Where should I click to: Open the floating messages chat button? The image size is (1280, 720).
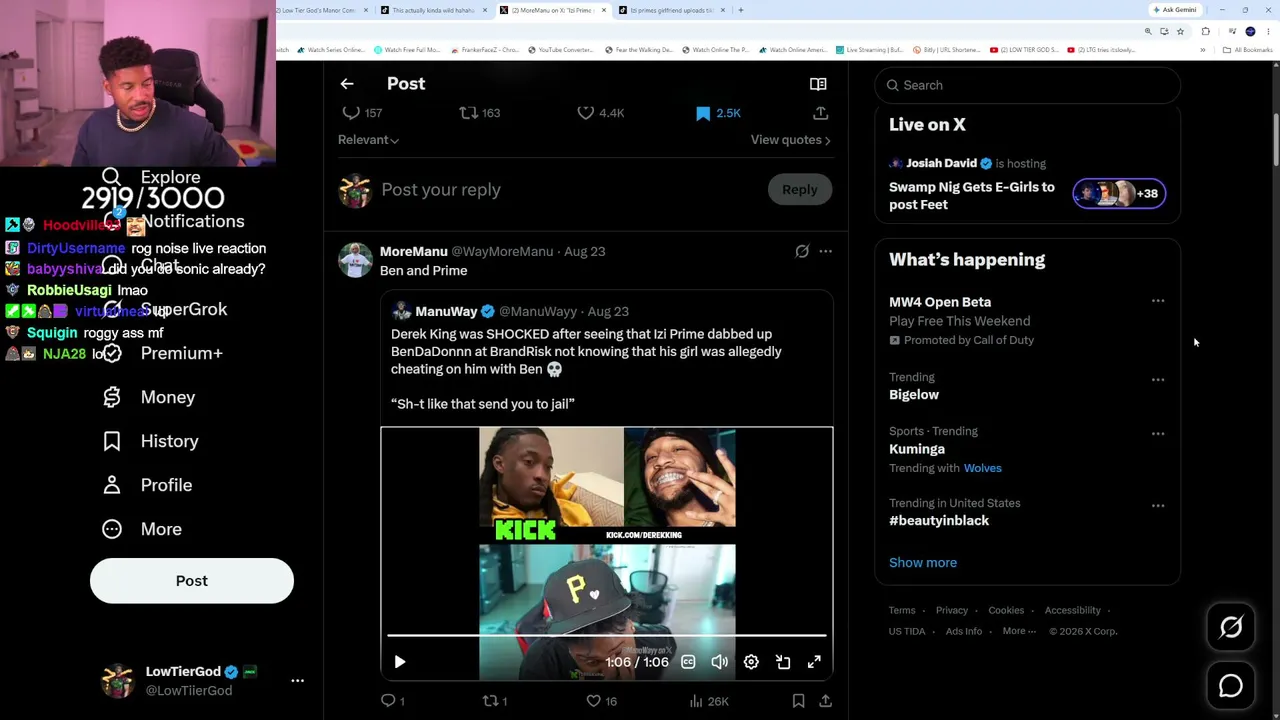click(1231, 686)
